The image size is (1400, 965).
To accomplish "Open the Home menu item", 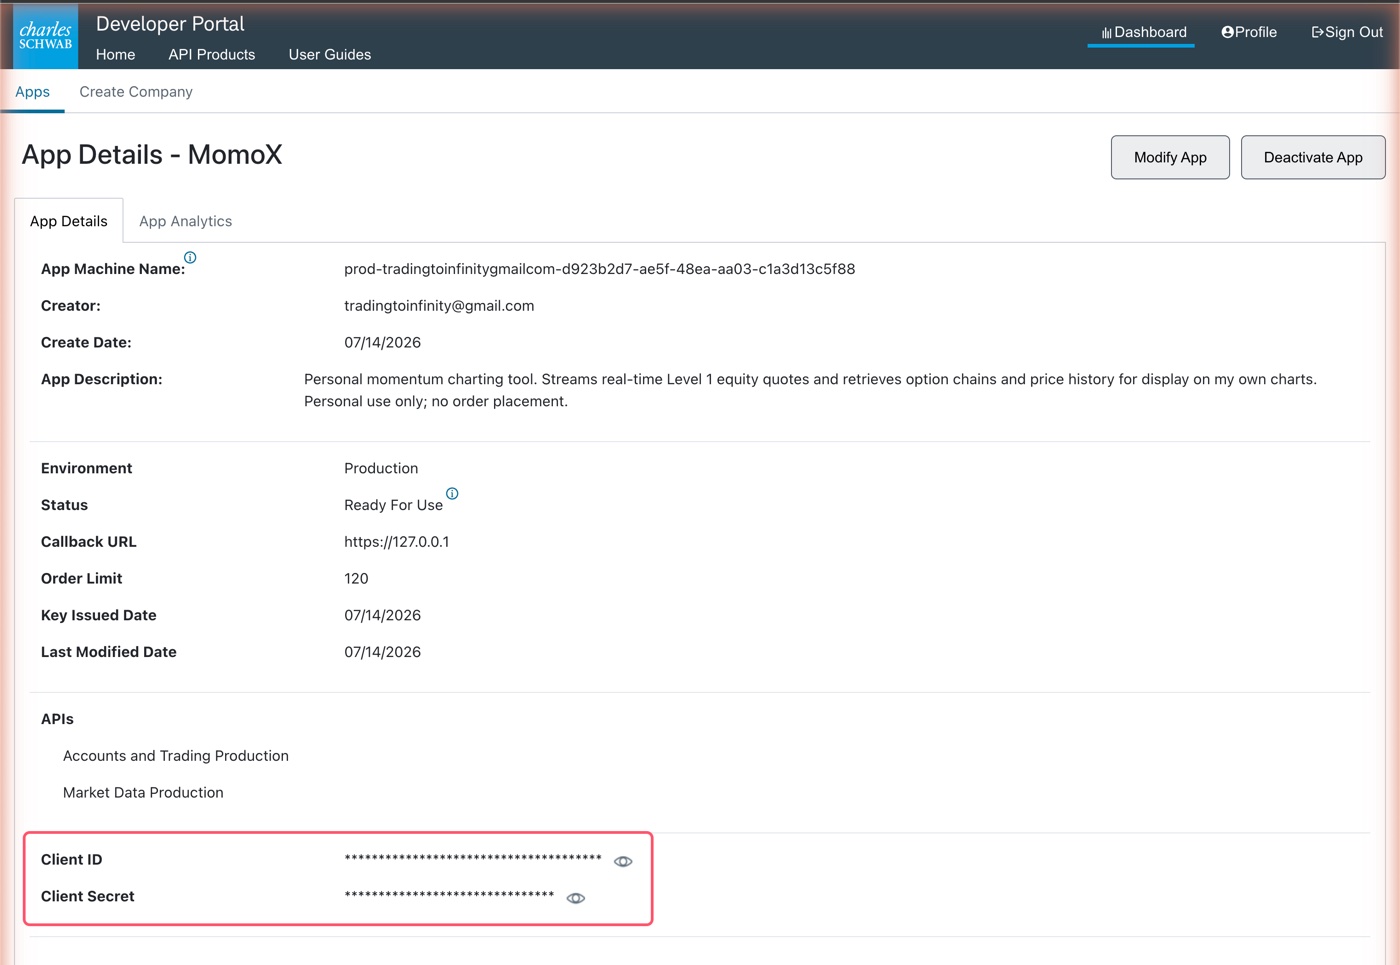I will tap(115, 55).
